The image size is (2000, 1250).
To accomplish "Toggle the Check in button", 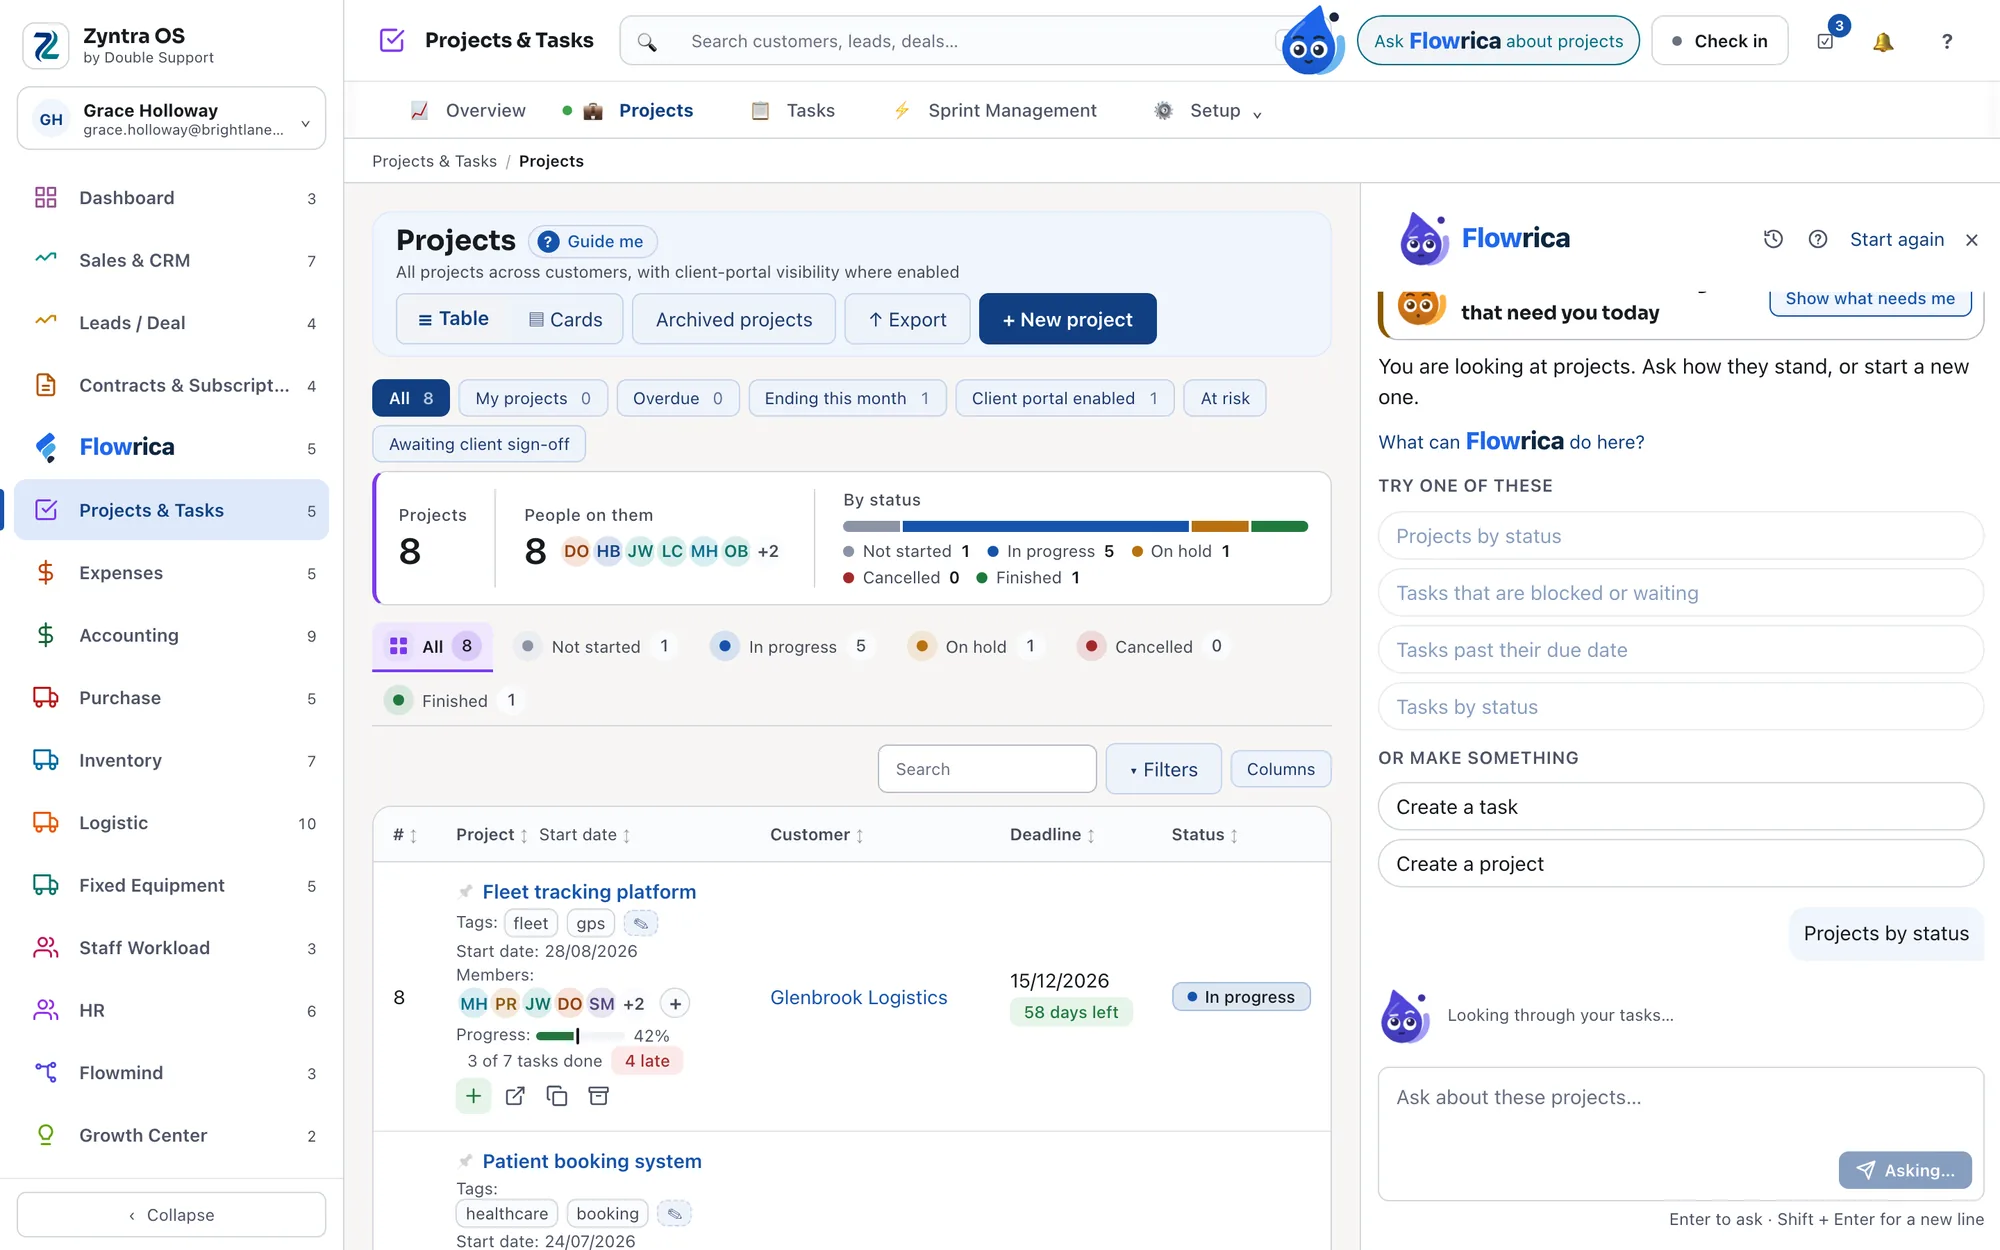I will 1720,41.
